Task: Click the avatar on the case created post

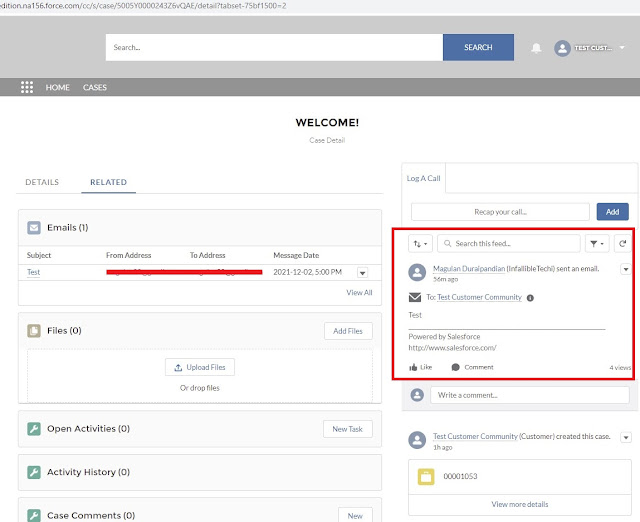Action: 417,440
